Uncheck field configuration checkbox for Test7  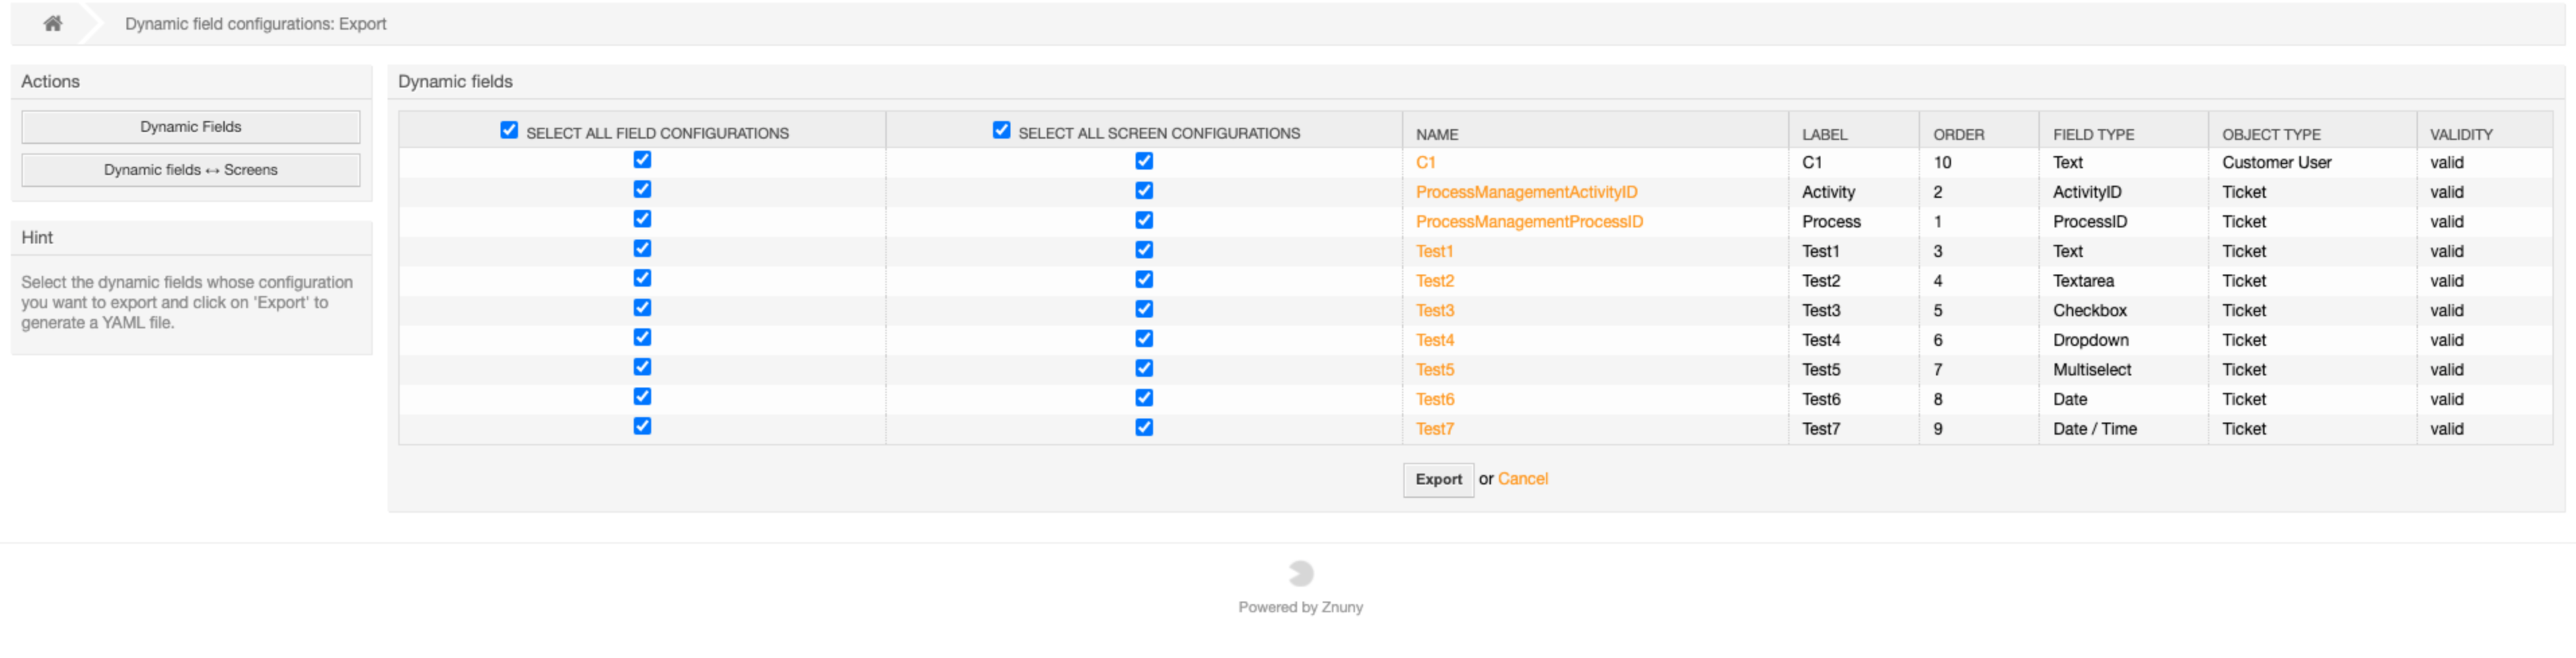pos(642,426)
